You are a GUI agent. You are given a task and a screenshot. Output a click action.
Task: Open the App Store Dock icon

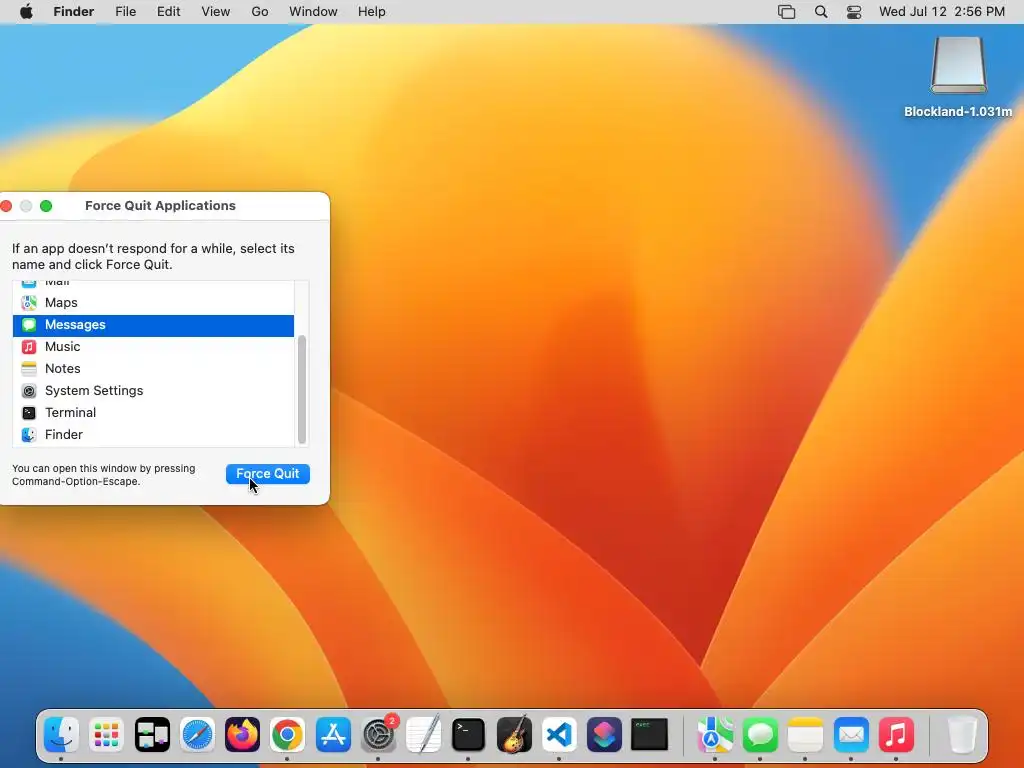pos(333,735)
